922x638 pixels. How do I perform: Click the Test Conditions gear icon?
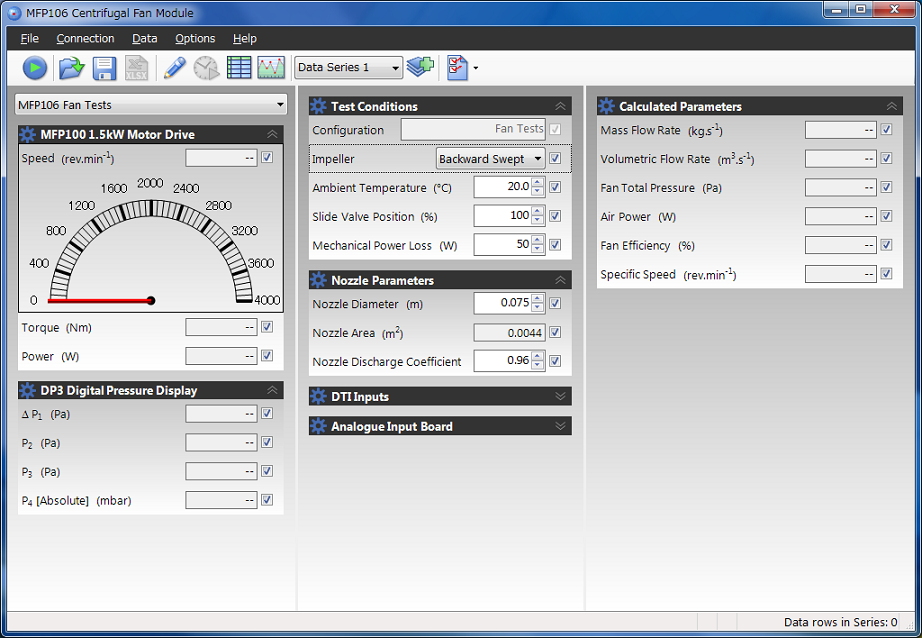click(x=318, y=106)
